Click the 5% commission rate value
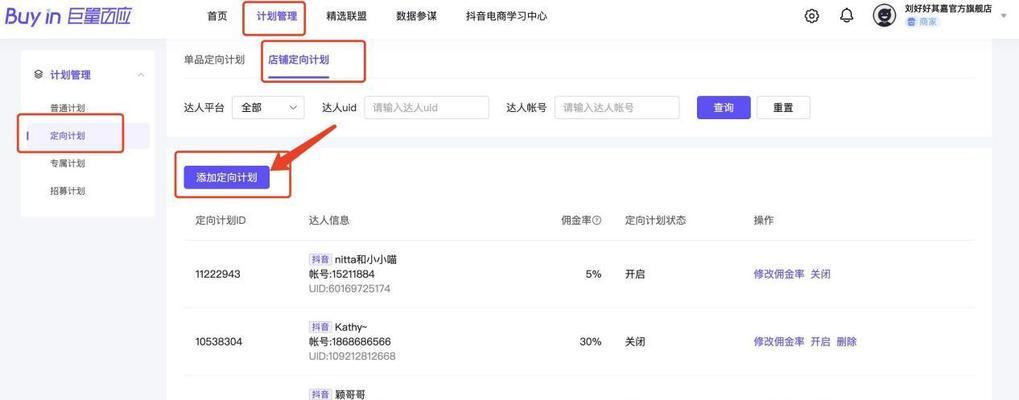 pos(593,274)
